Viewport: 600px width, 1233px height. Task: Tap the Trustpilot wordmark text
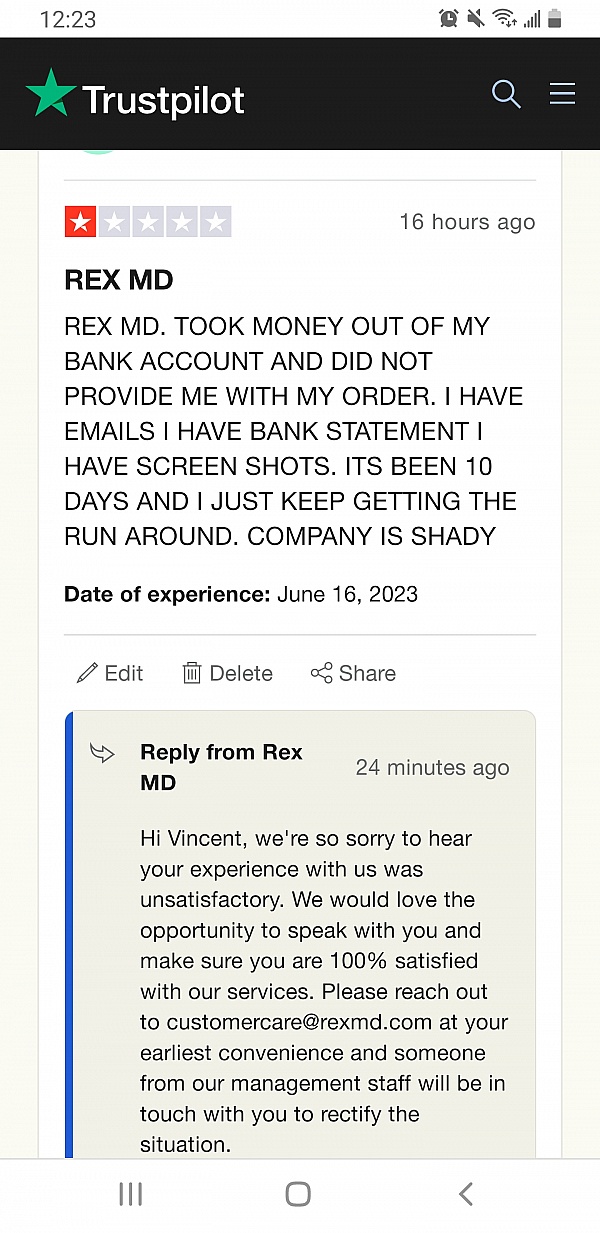tap(163, 100)
